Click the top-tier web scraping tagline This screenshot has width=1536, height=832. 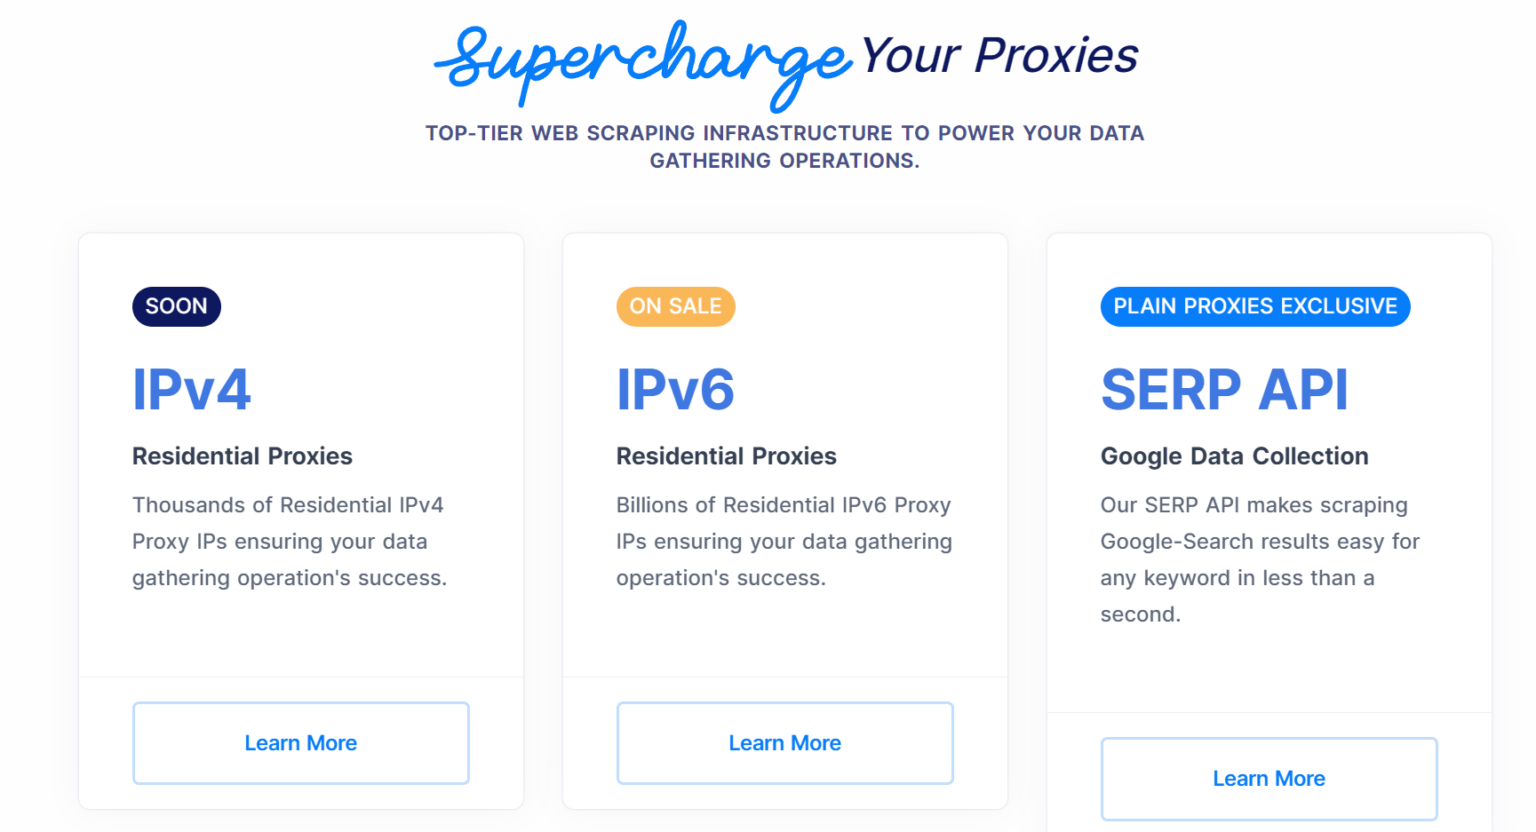coord(784,146)
